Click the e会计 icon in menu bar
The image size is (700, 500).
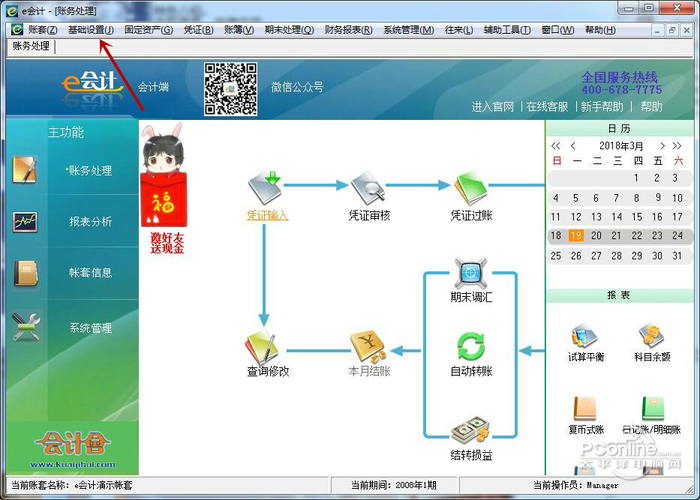pyautogui.click(x=17, y=30)
